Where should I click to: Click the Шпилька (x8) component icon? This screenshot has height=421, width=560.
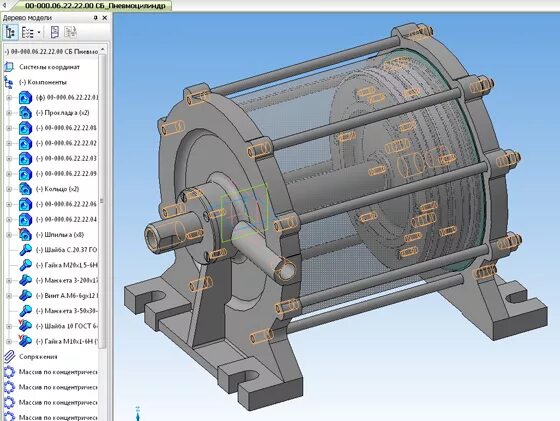point(25,235)
